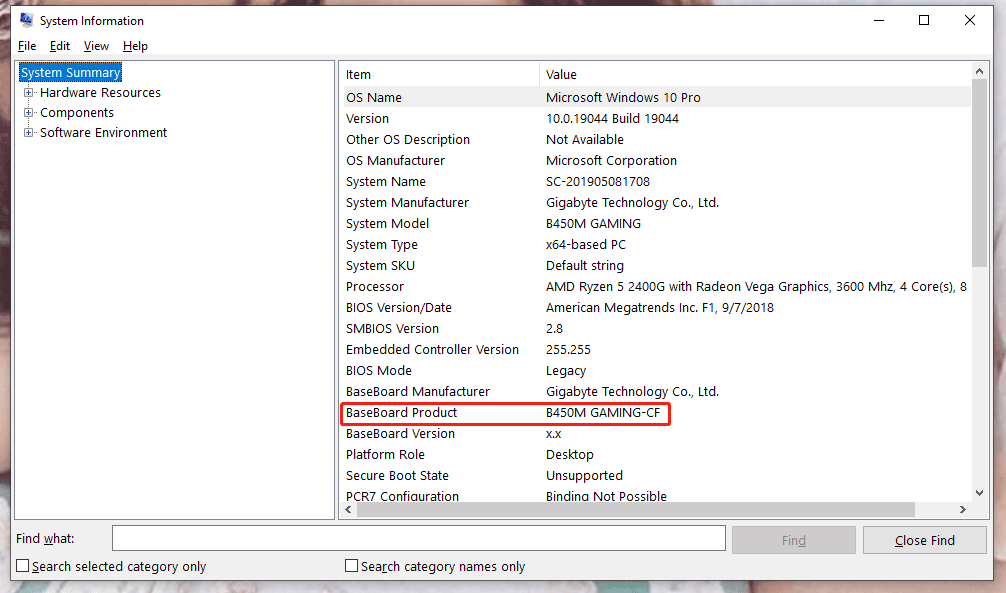Open the Help menu
Screen dimensions: 1006x593
pyautogui.click(x=135, y=46)
